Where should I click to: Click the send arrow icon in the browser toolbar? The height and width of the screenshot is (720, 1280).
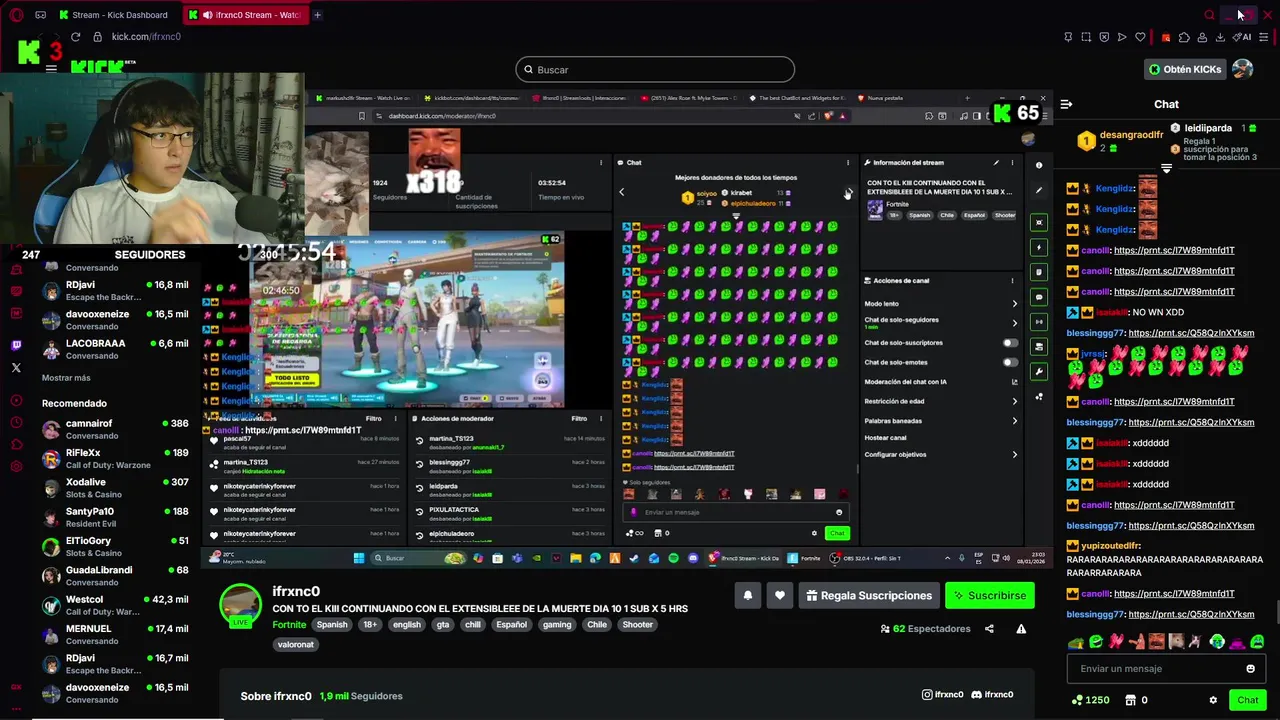click(x=1122, y=37)
